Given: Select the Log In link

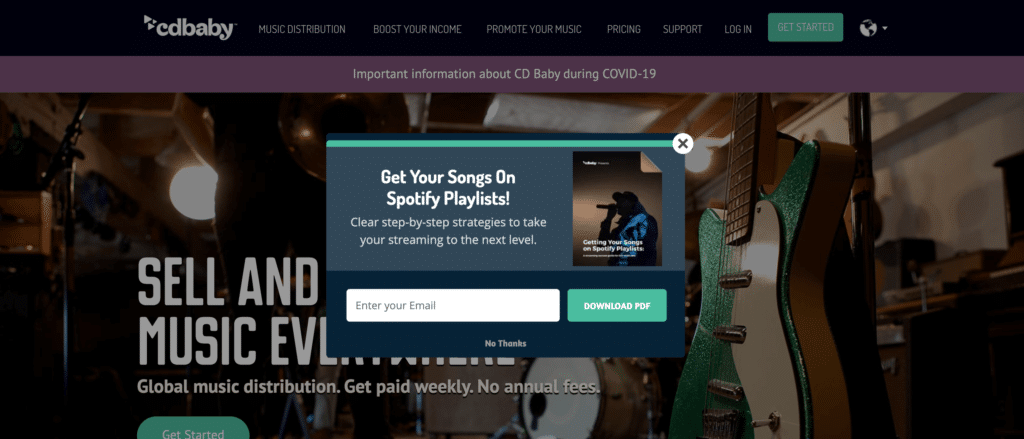Looking at the screenshot, I should (738, 29).
